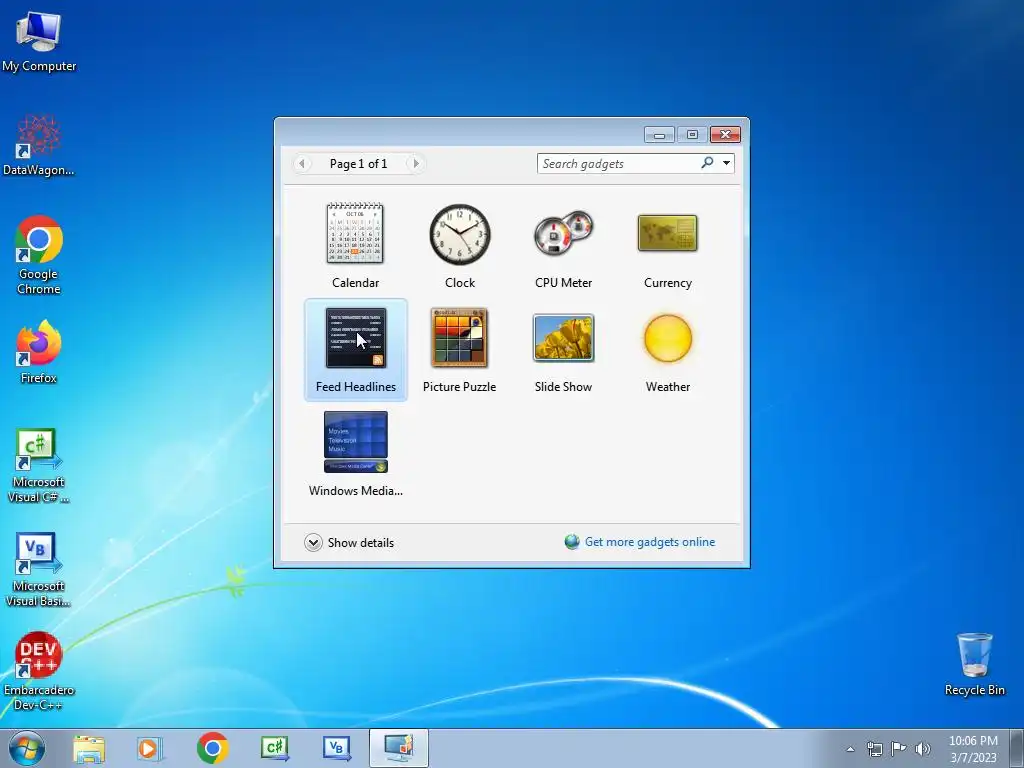Open the network tray icon
Screen dimensions: 1024x768
874,749
